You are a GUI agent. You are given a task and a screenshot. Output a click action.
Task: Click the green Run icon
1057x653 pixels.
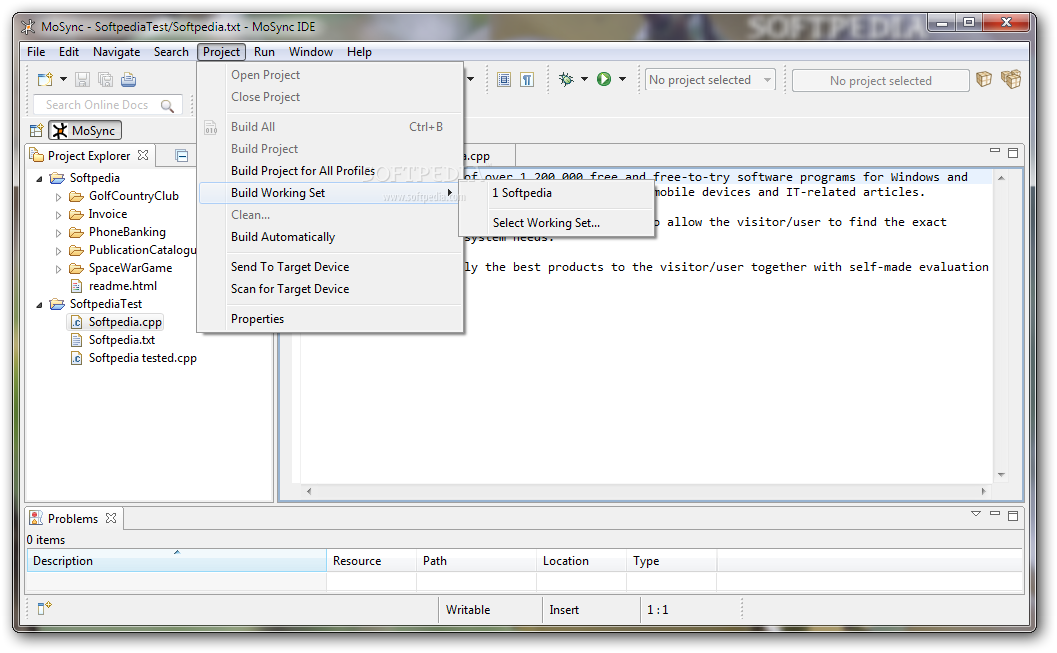tap(604, 80)
